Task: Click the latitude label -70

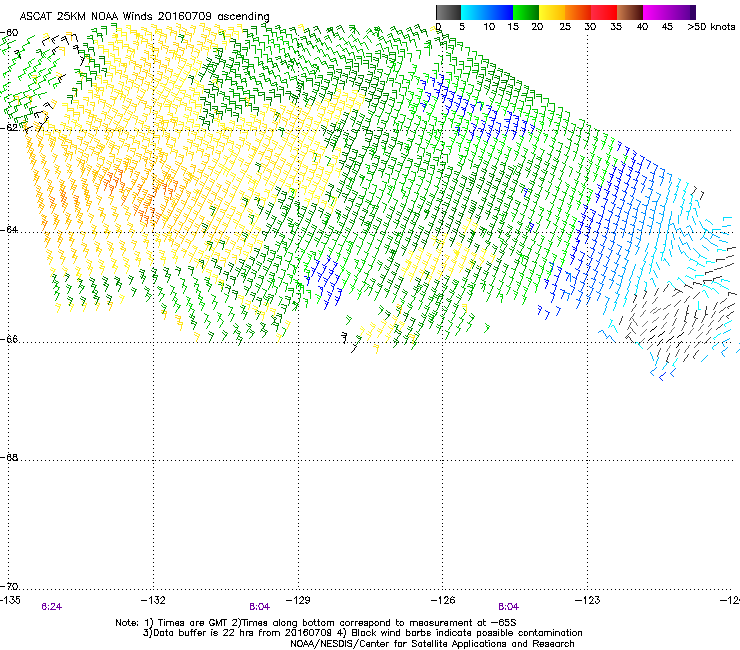Action: tap(9, 587)
